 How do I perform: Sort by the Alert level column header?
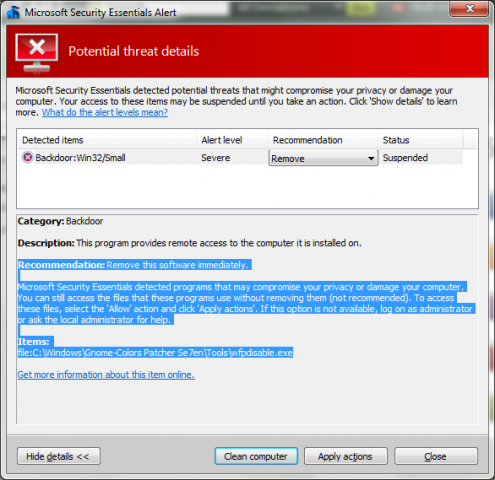232,140
